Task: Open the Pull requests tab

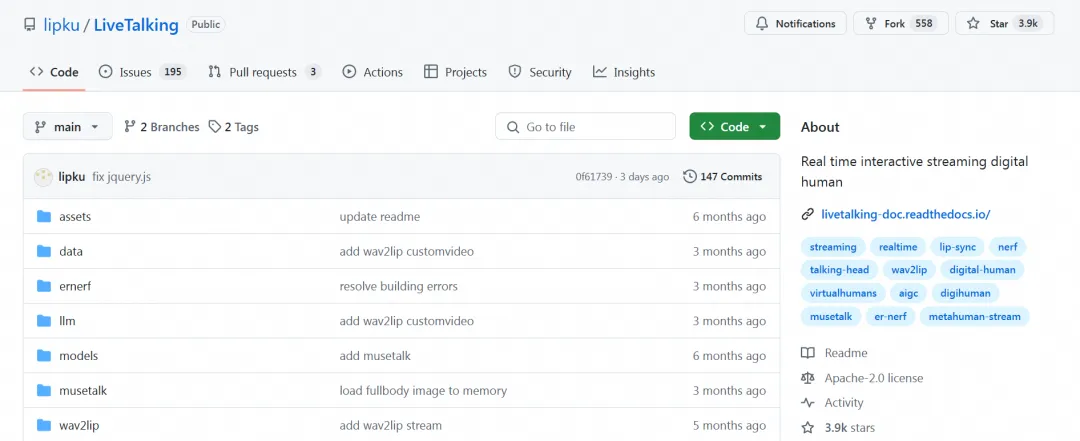Action: tap(264, 72)
